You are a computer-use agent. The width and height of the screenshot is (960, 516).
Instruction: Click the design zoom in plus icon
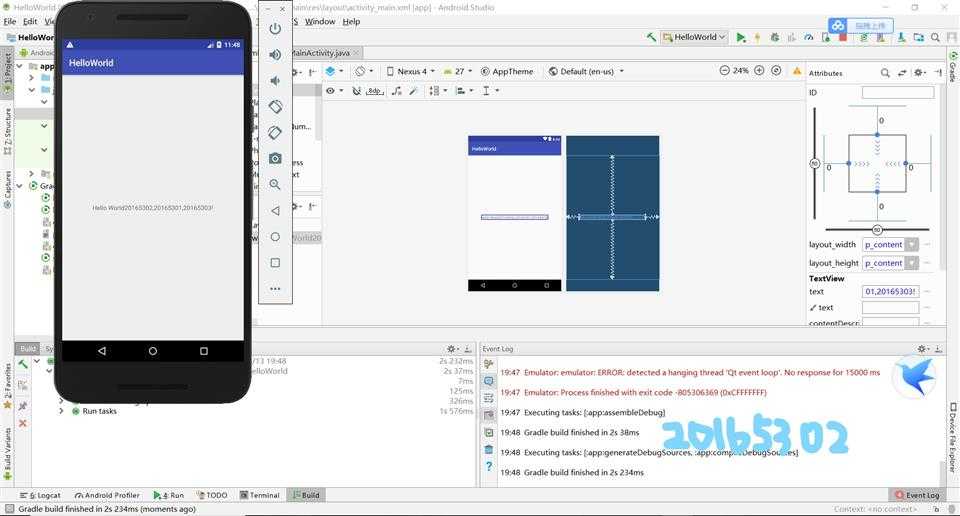[x=759, y=71]
